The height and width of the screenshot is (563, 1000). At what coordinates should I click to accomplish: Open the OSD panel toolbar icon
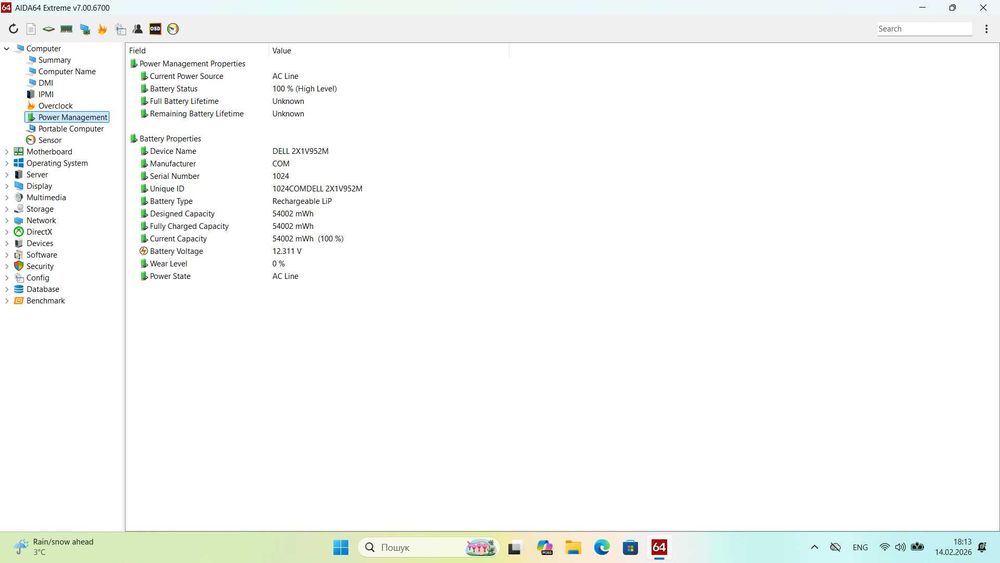point(155,29)
